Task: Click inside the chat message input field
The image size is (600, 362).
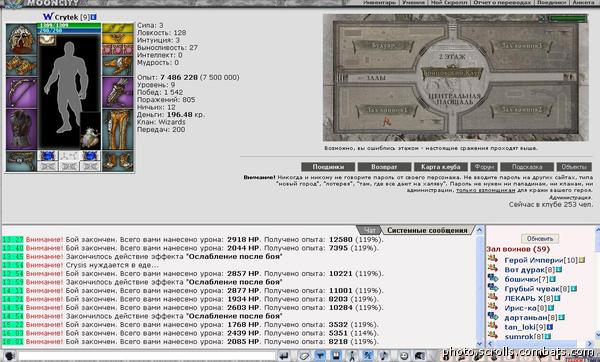Action: click(146, 356)
